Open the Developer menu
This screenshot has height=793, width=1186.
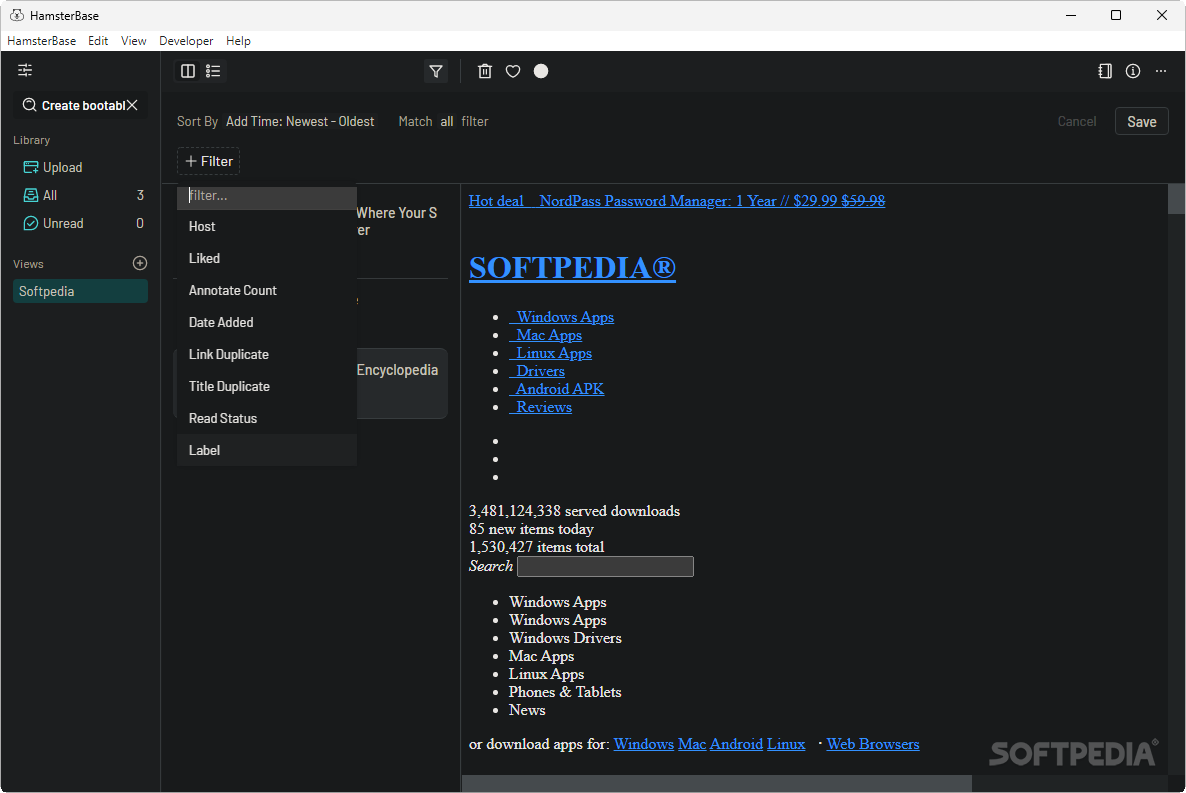click(x=186, y=41)
